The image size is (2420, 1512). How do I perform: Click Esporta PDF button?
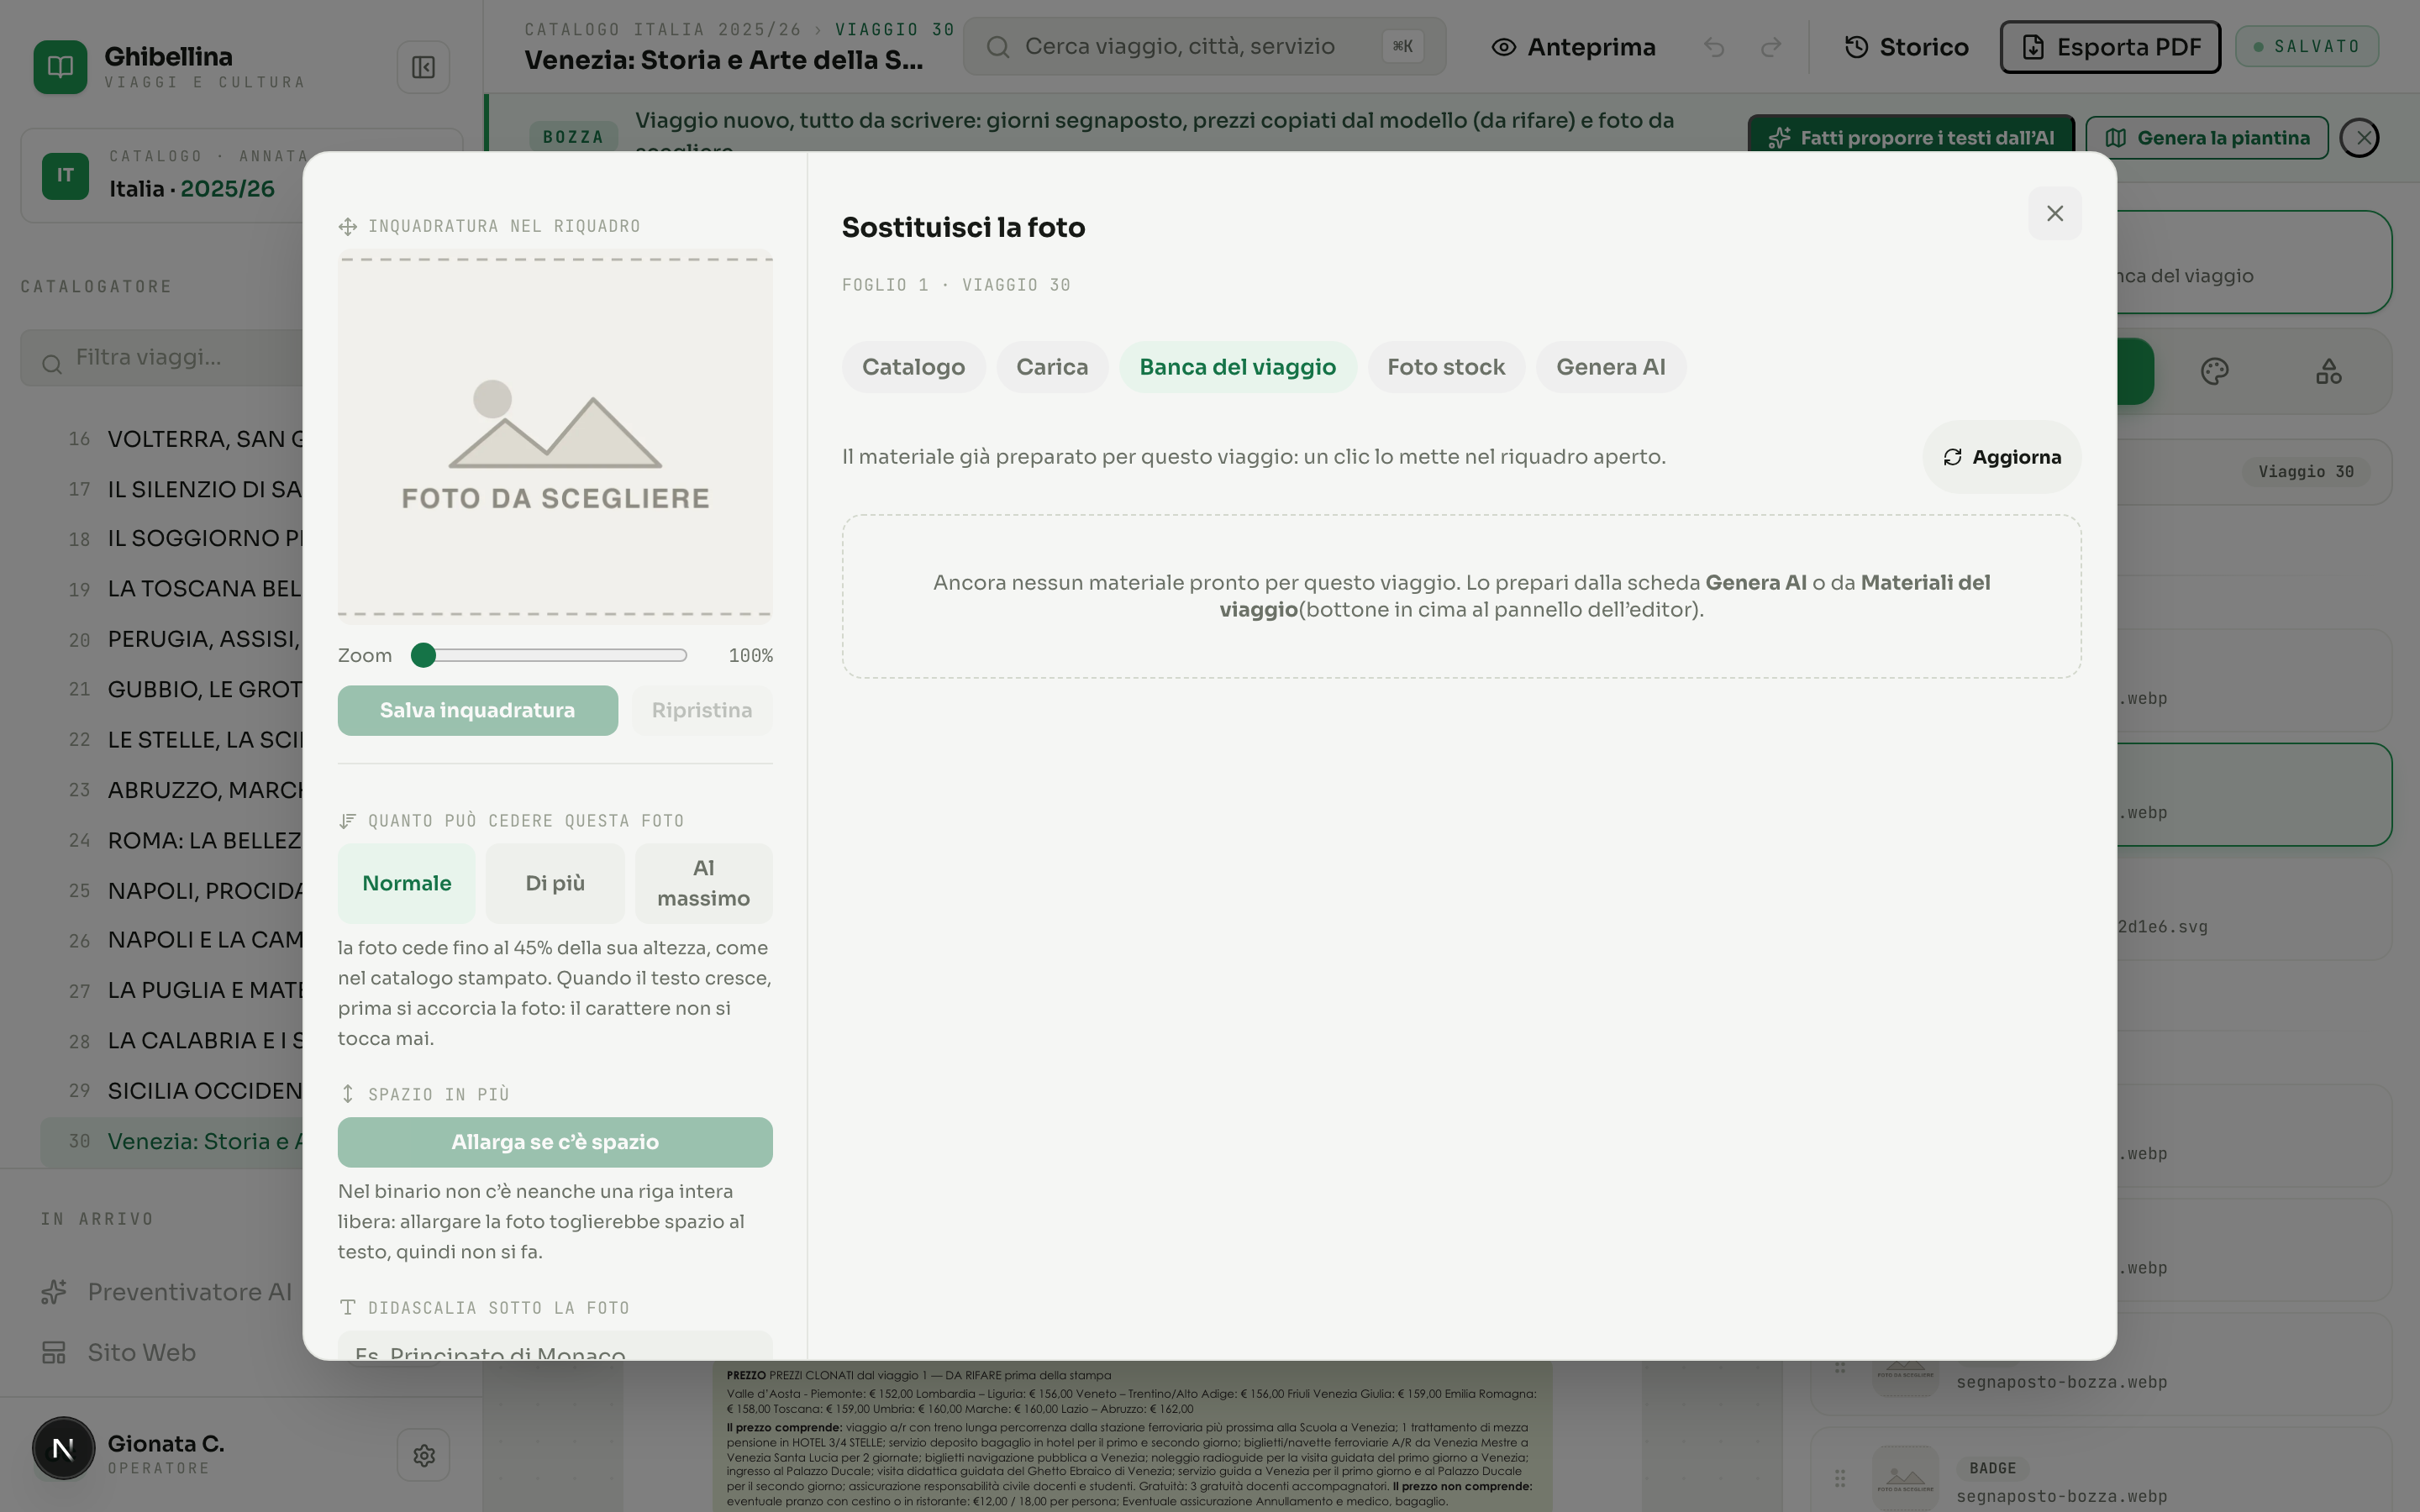[x=2110, y=47]
